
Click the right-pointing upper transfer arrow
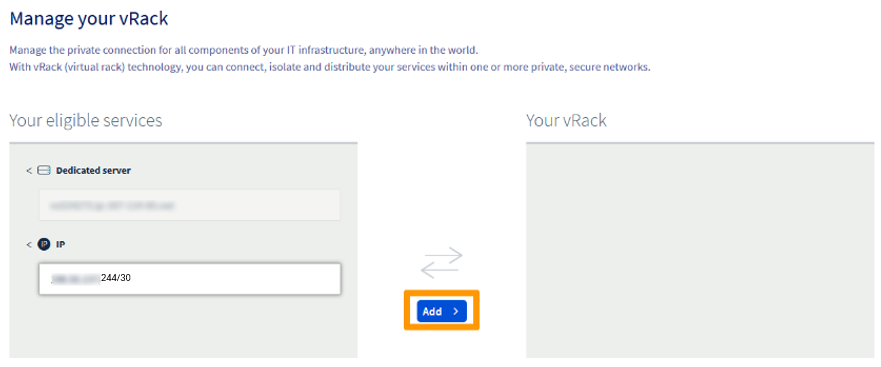(442, 256)
